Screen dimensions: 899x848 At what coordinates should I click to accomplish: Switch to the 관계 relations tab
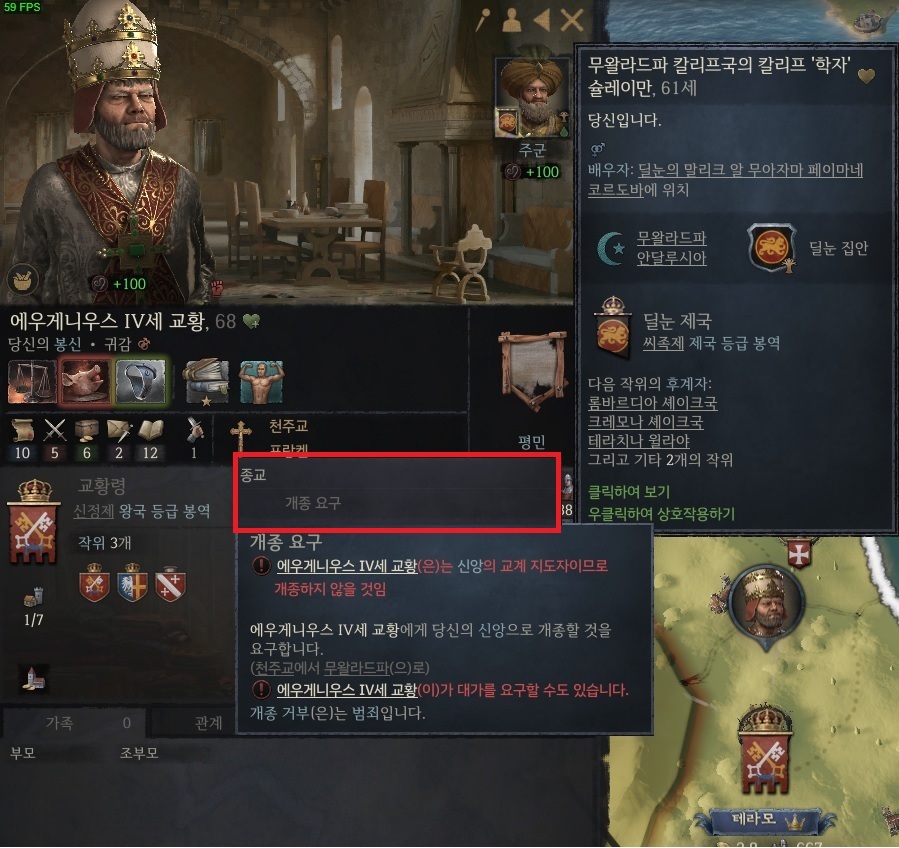pos(208,723)
